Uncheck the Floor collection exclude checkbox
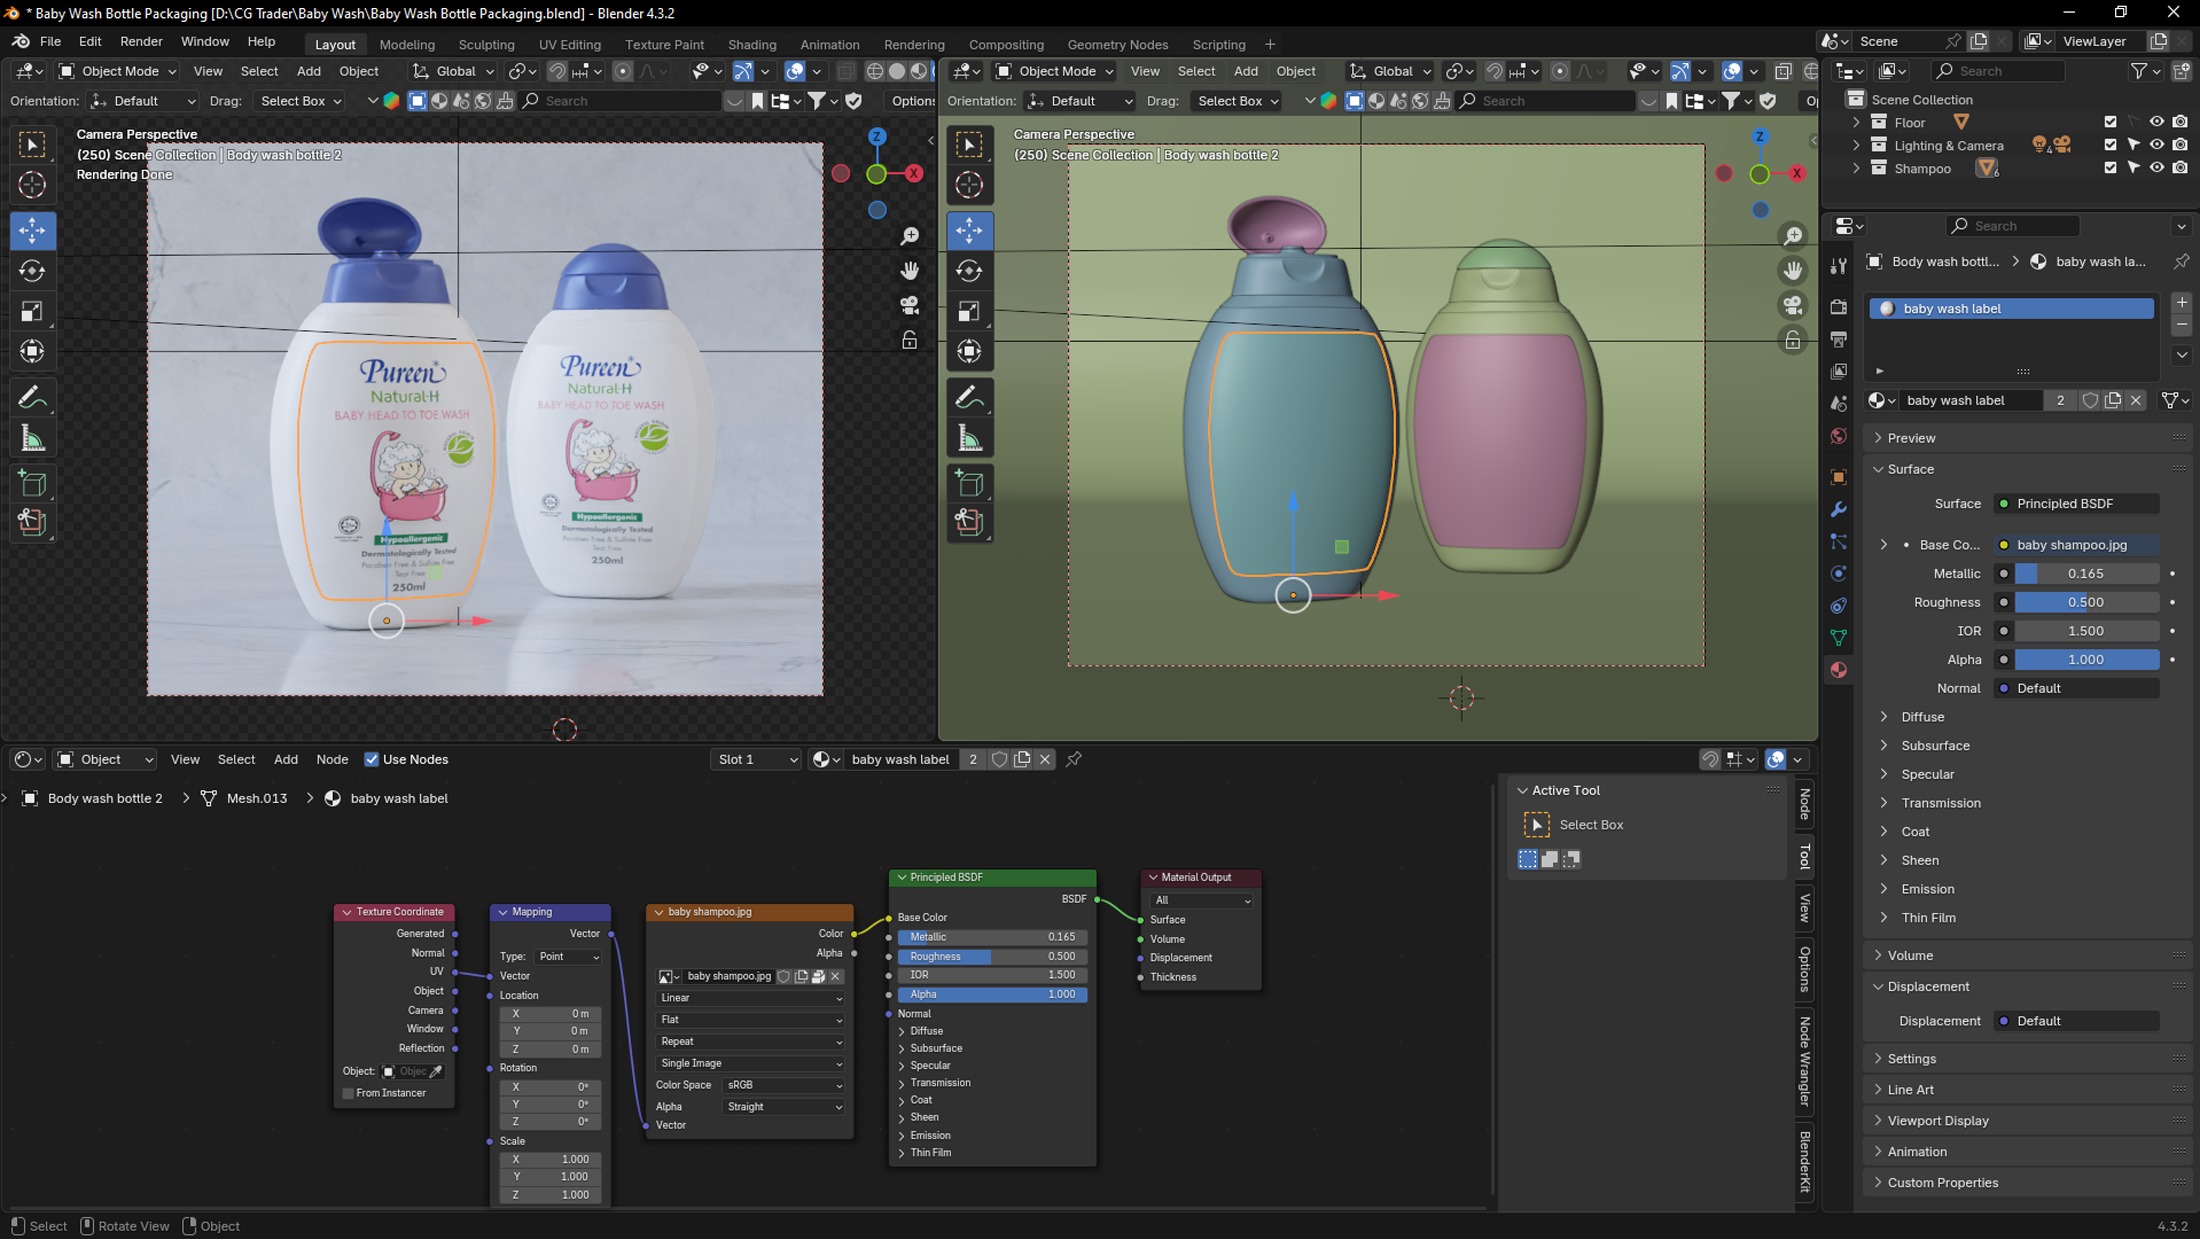Screen dimensions: 2200x1239 tap(2110, 122)
